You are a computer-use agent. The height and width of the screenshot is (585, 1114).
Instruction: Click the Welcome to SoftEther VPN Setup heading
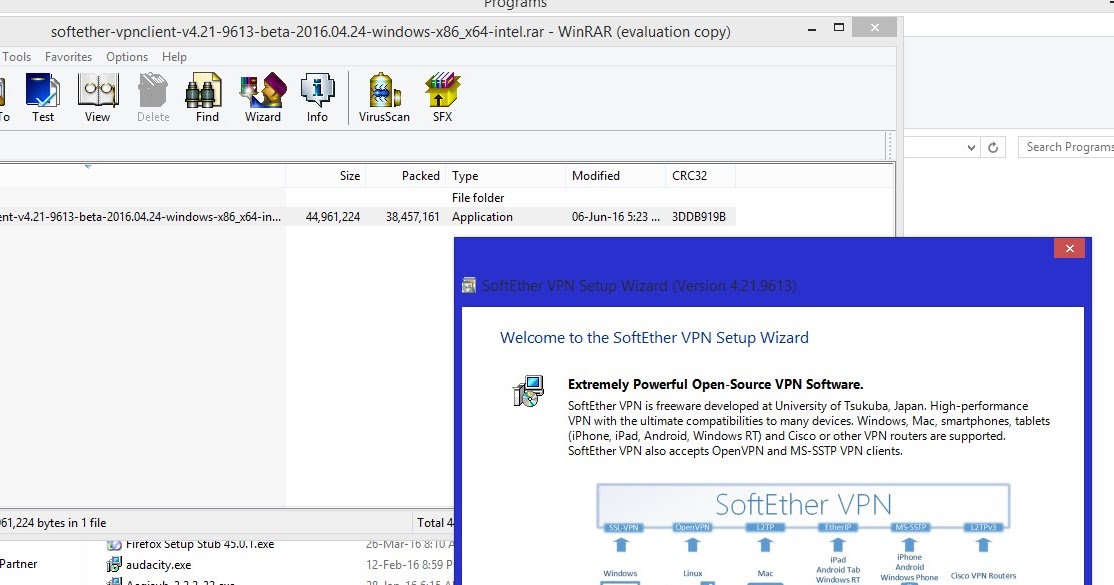click(654, 338)
